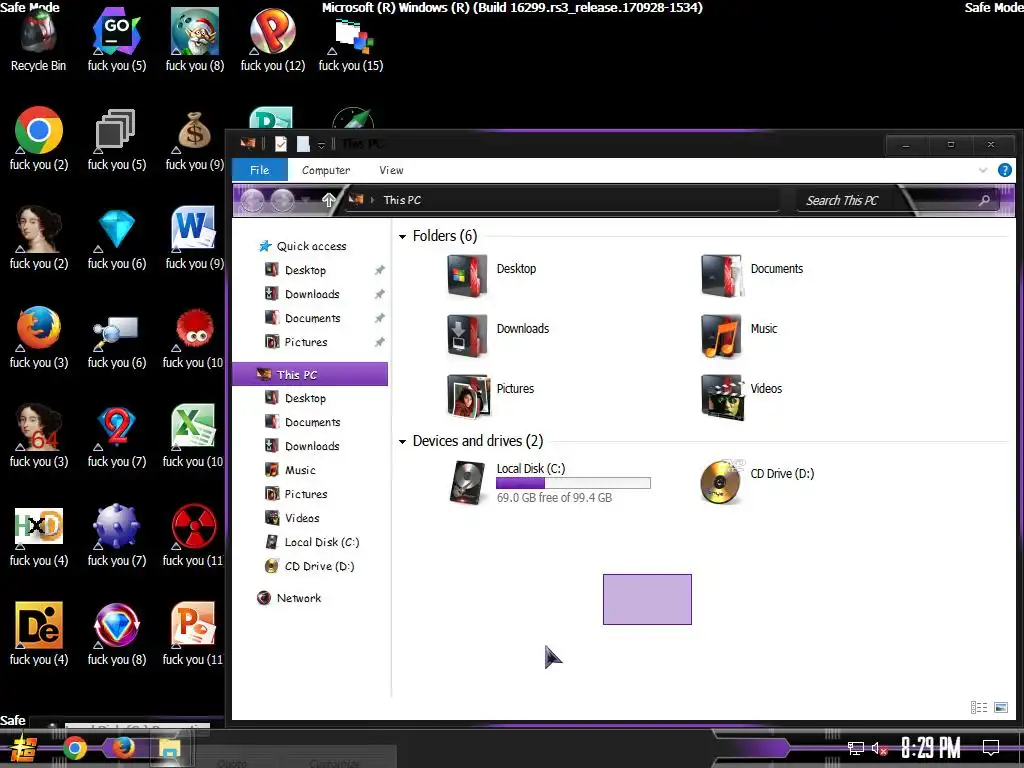This screenshot has height=768, width=1024.
Task: Select the Santa character desktop shortcut
Action: click(194, 40)
